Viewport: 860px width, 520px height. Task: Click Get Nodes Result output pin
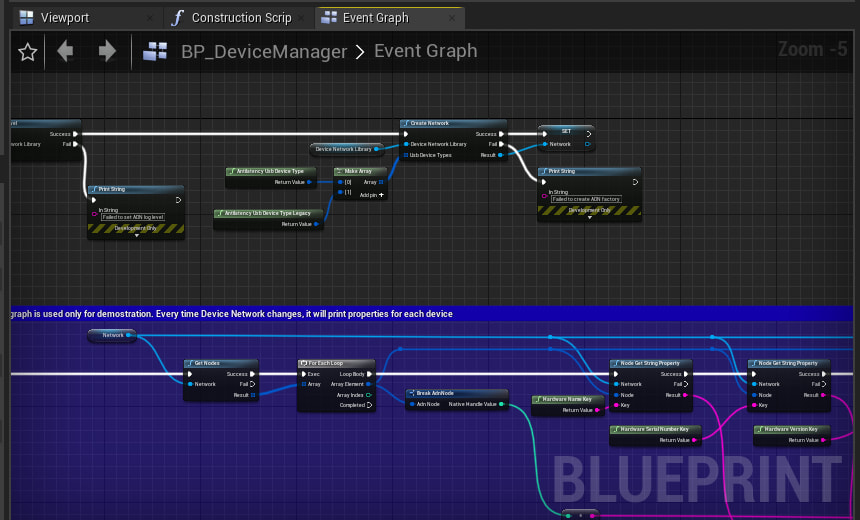pyautogui.click(x=253, y=395)
